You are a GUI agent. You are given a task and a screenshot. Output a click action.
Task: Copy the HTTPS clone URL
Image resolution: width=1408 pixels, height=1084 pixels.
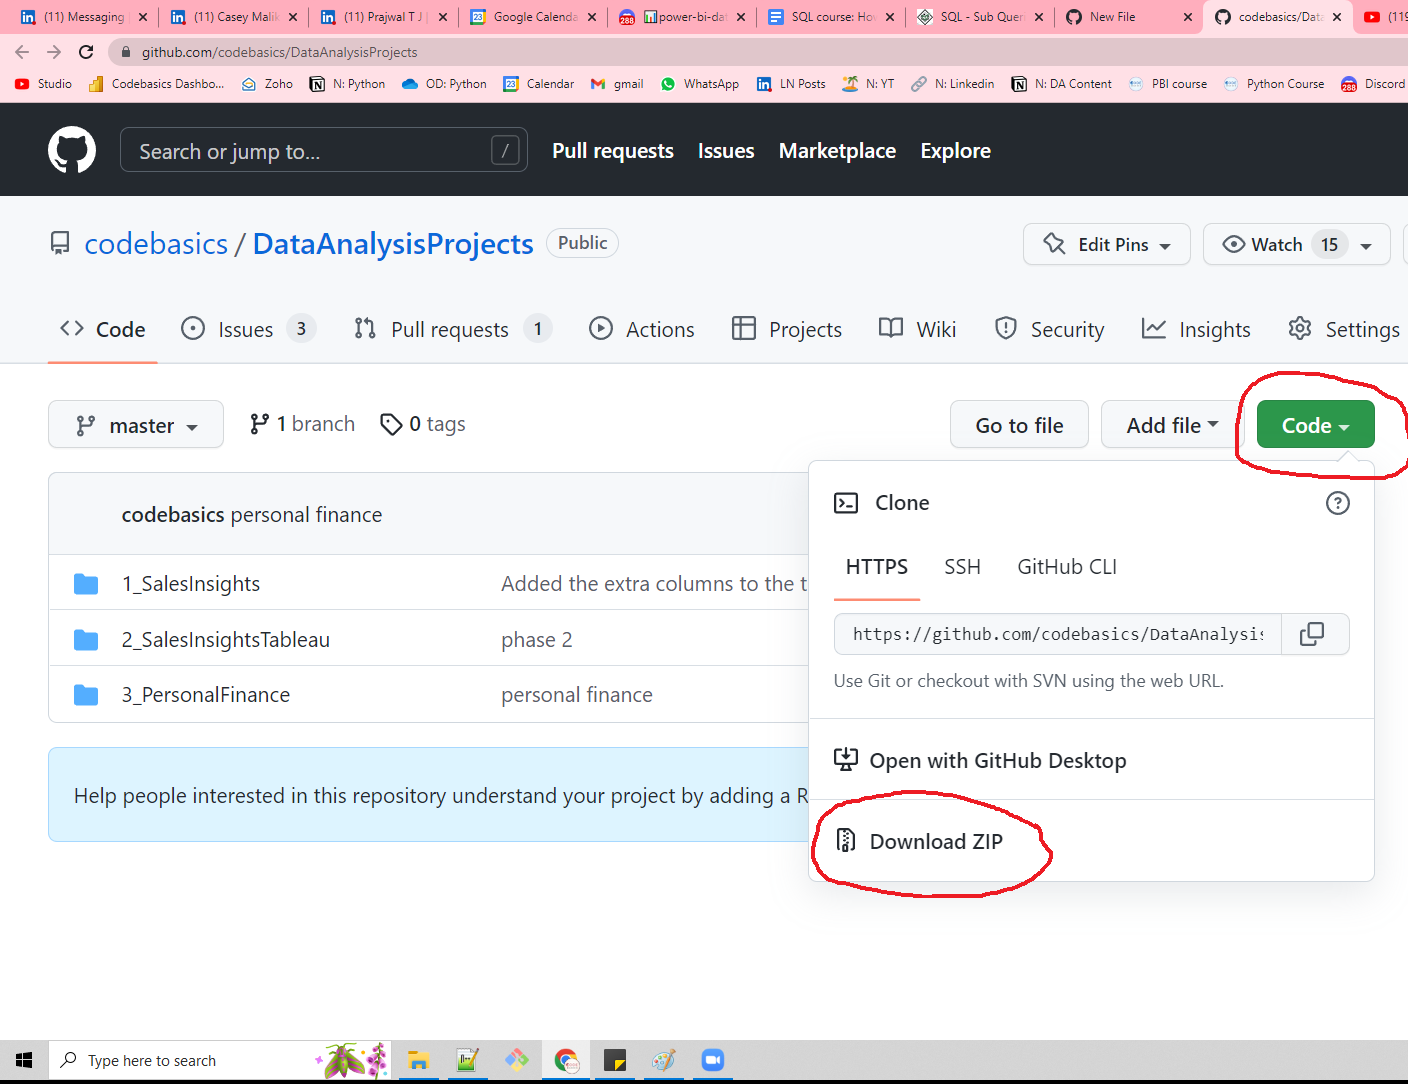coord(1312,634)
